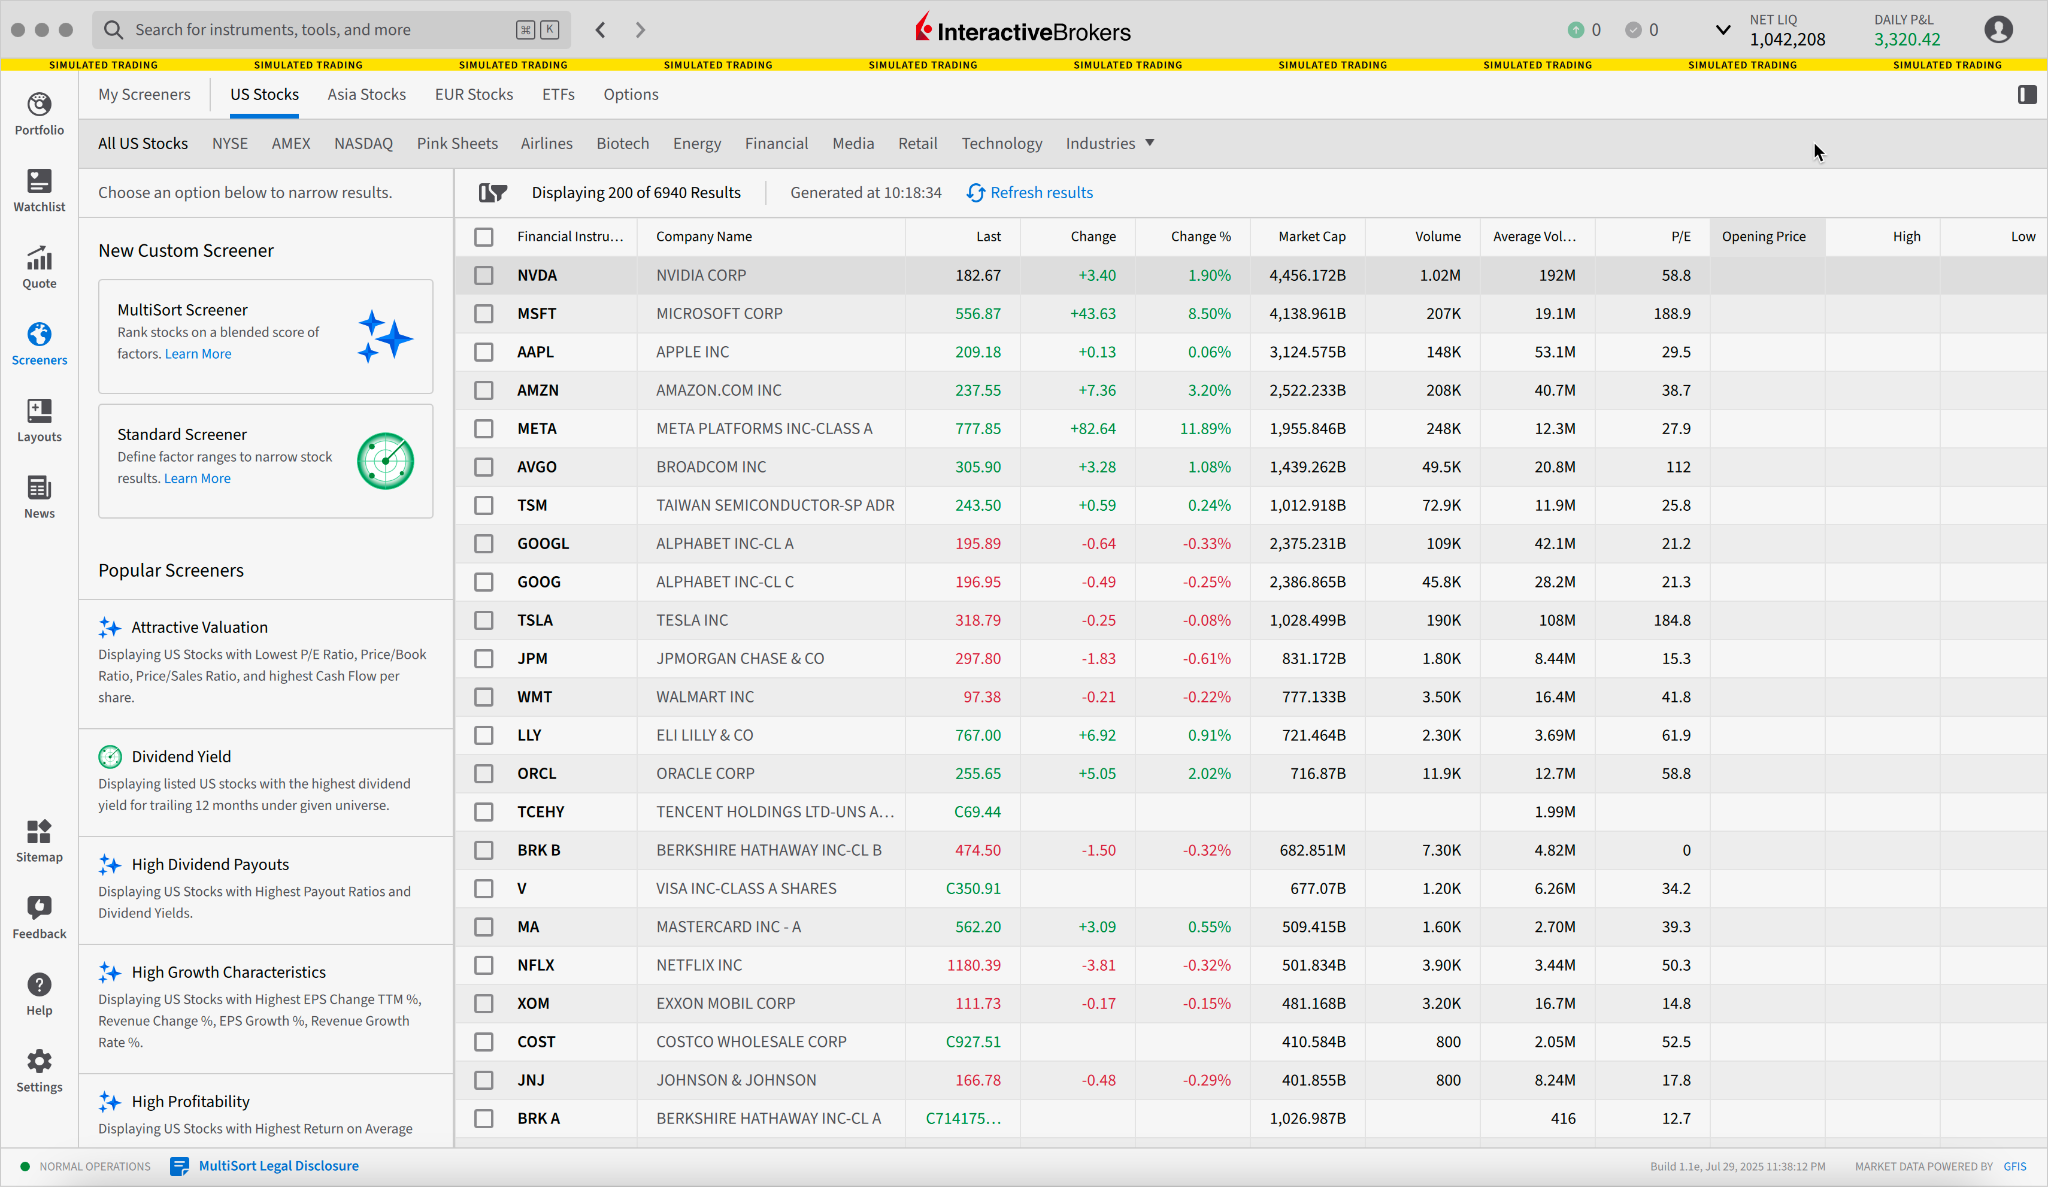Click the refresh icon next to Refresh results
2048x1187 pixels.
point(974,192)
